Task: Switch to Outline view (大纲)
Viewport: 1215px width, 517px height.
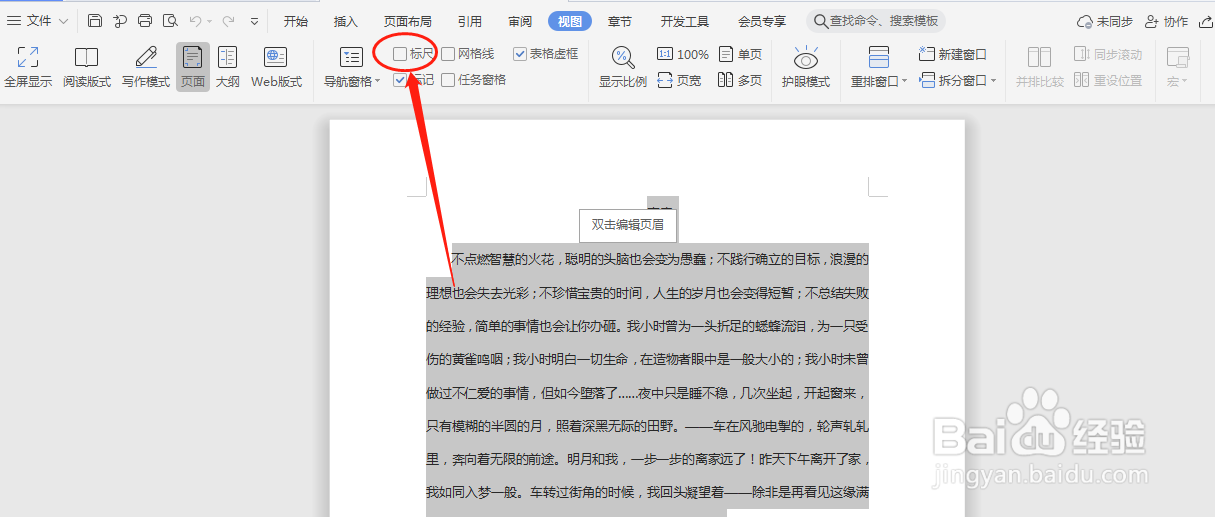Action: pos(228,67)
